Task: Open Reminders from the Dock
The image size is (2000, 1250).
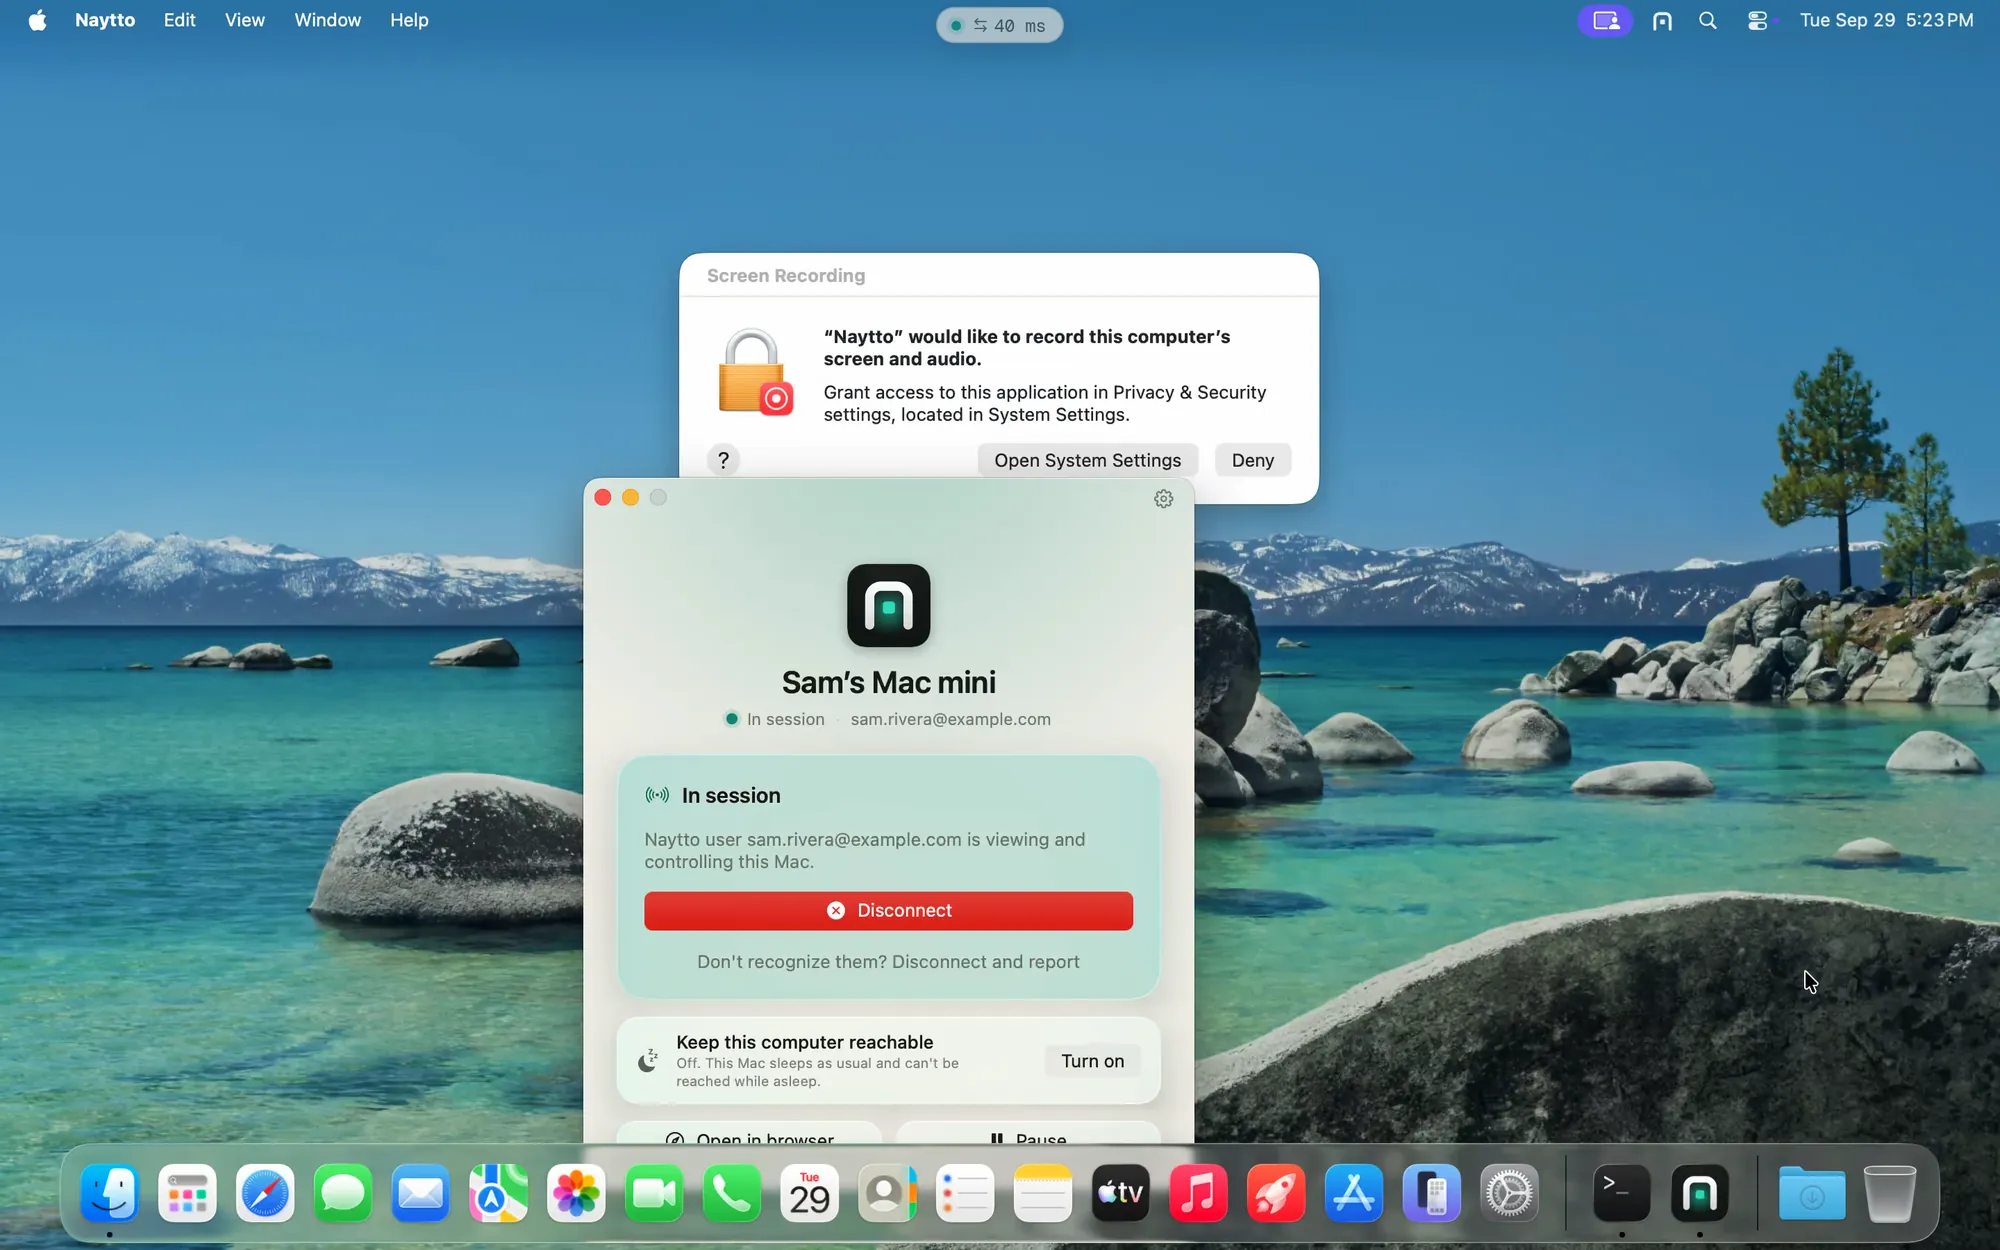Action: coord(965,1193)
